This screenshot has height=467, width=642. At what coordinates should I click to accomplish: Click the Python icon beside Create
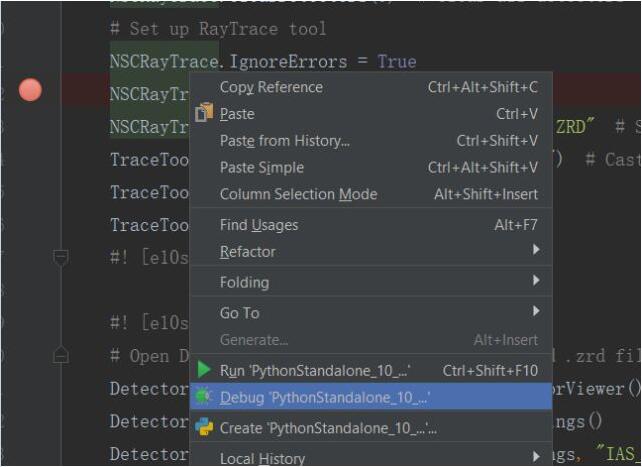pos(204,428)
